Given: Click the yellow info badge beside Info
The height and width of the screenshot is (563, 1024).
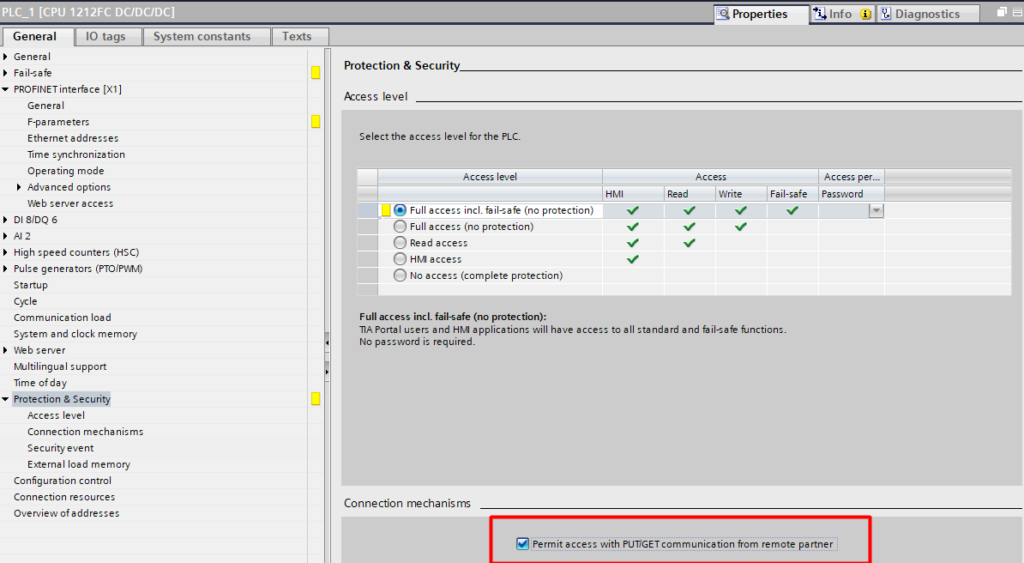Looking at the screenshot, I should click(x=865, y=14).
